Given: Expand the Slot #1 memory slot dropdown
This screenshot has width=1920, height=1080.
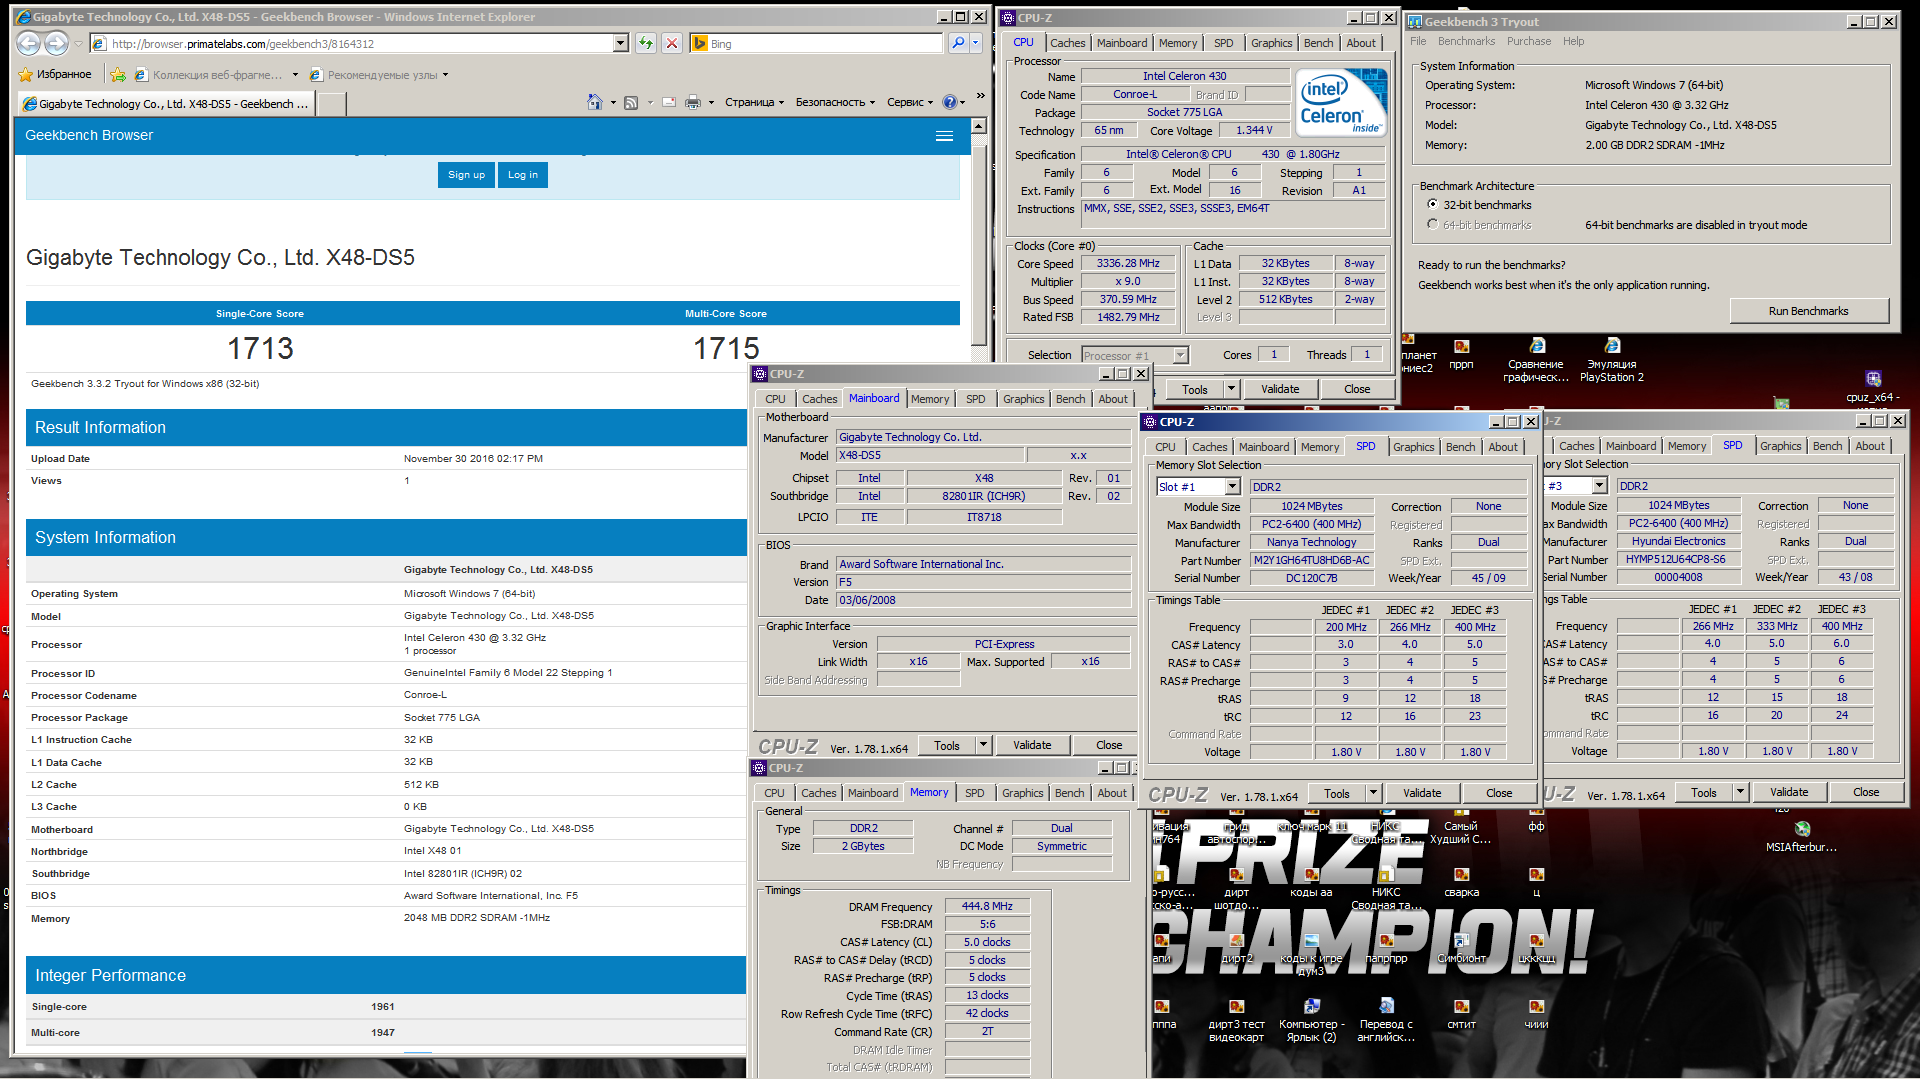Looking at the screenshot, I should click(x=1232, y=487).
